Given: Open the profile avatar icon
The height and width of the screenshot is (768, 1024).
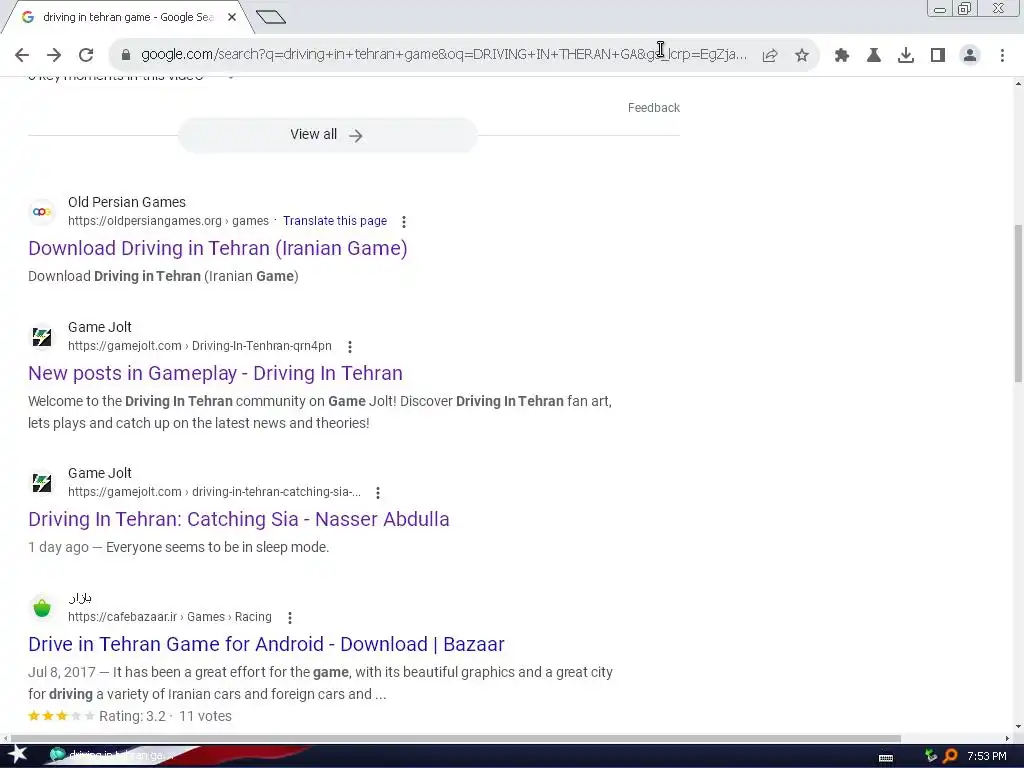Looking at the screenshot, I should pos(970,56).
